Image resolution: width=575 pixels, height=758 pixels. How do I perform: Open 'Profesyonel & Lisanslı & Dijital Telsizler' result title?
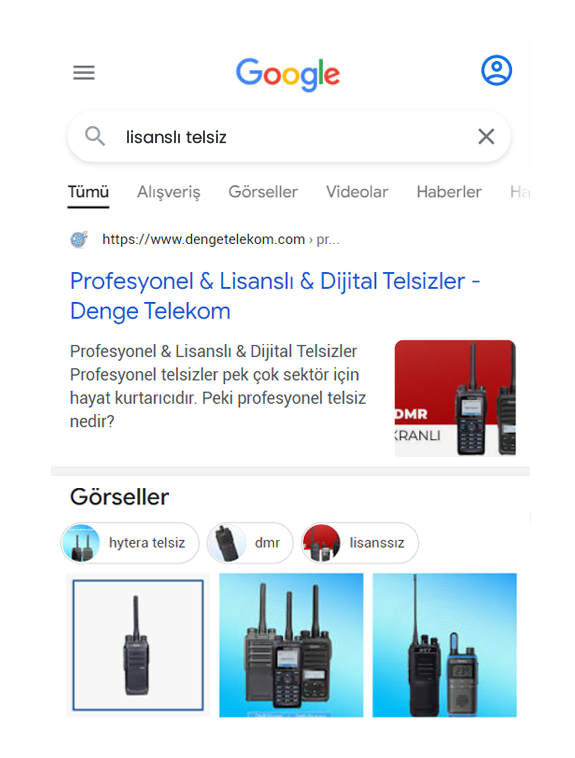click(x=275, y=296)
